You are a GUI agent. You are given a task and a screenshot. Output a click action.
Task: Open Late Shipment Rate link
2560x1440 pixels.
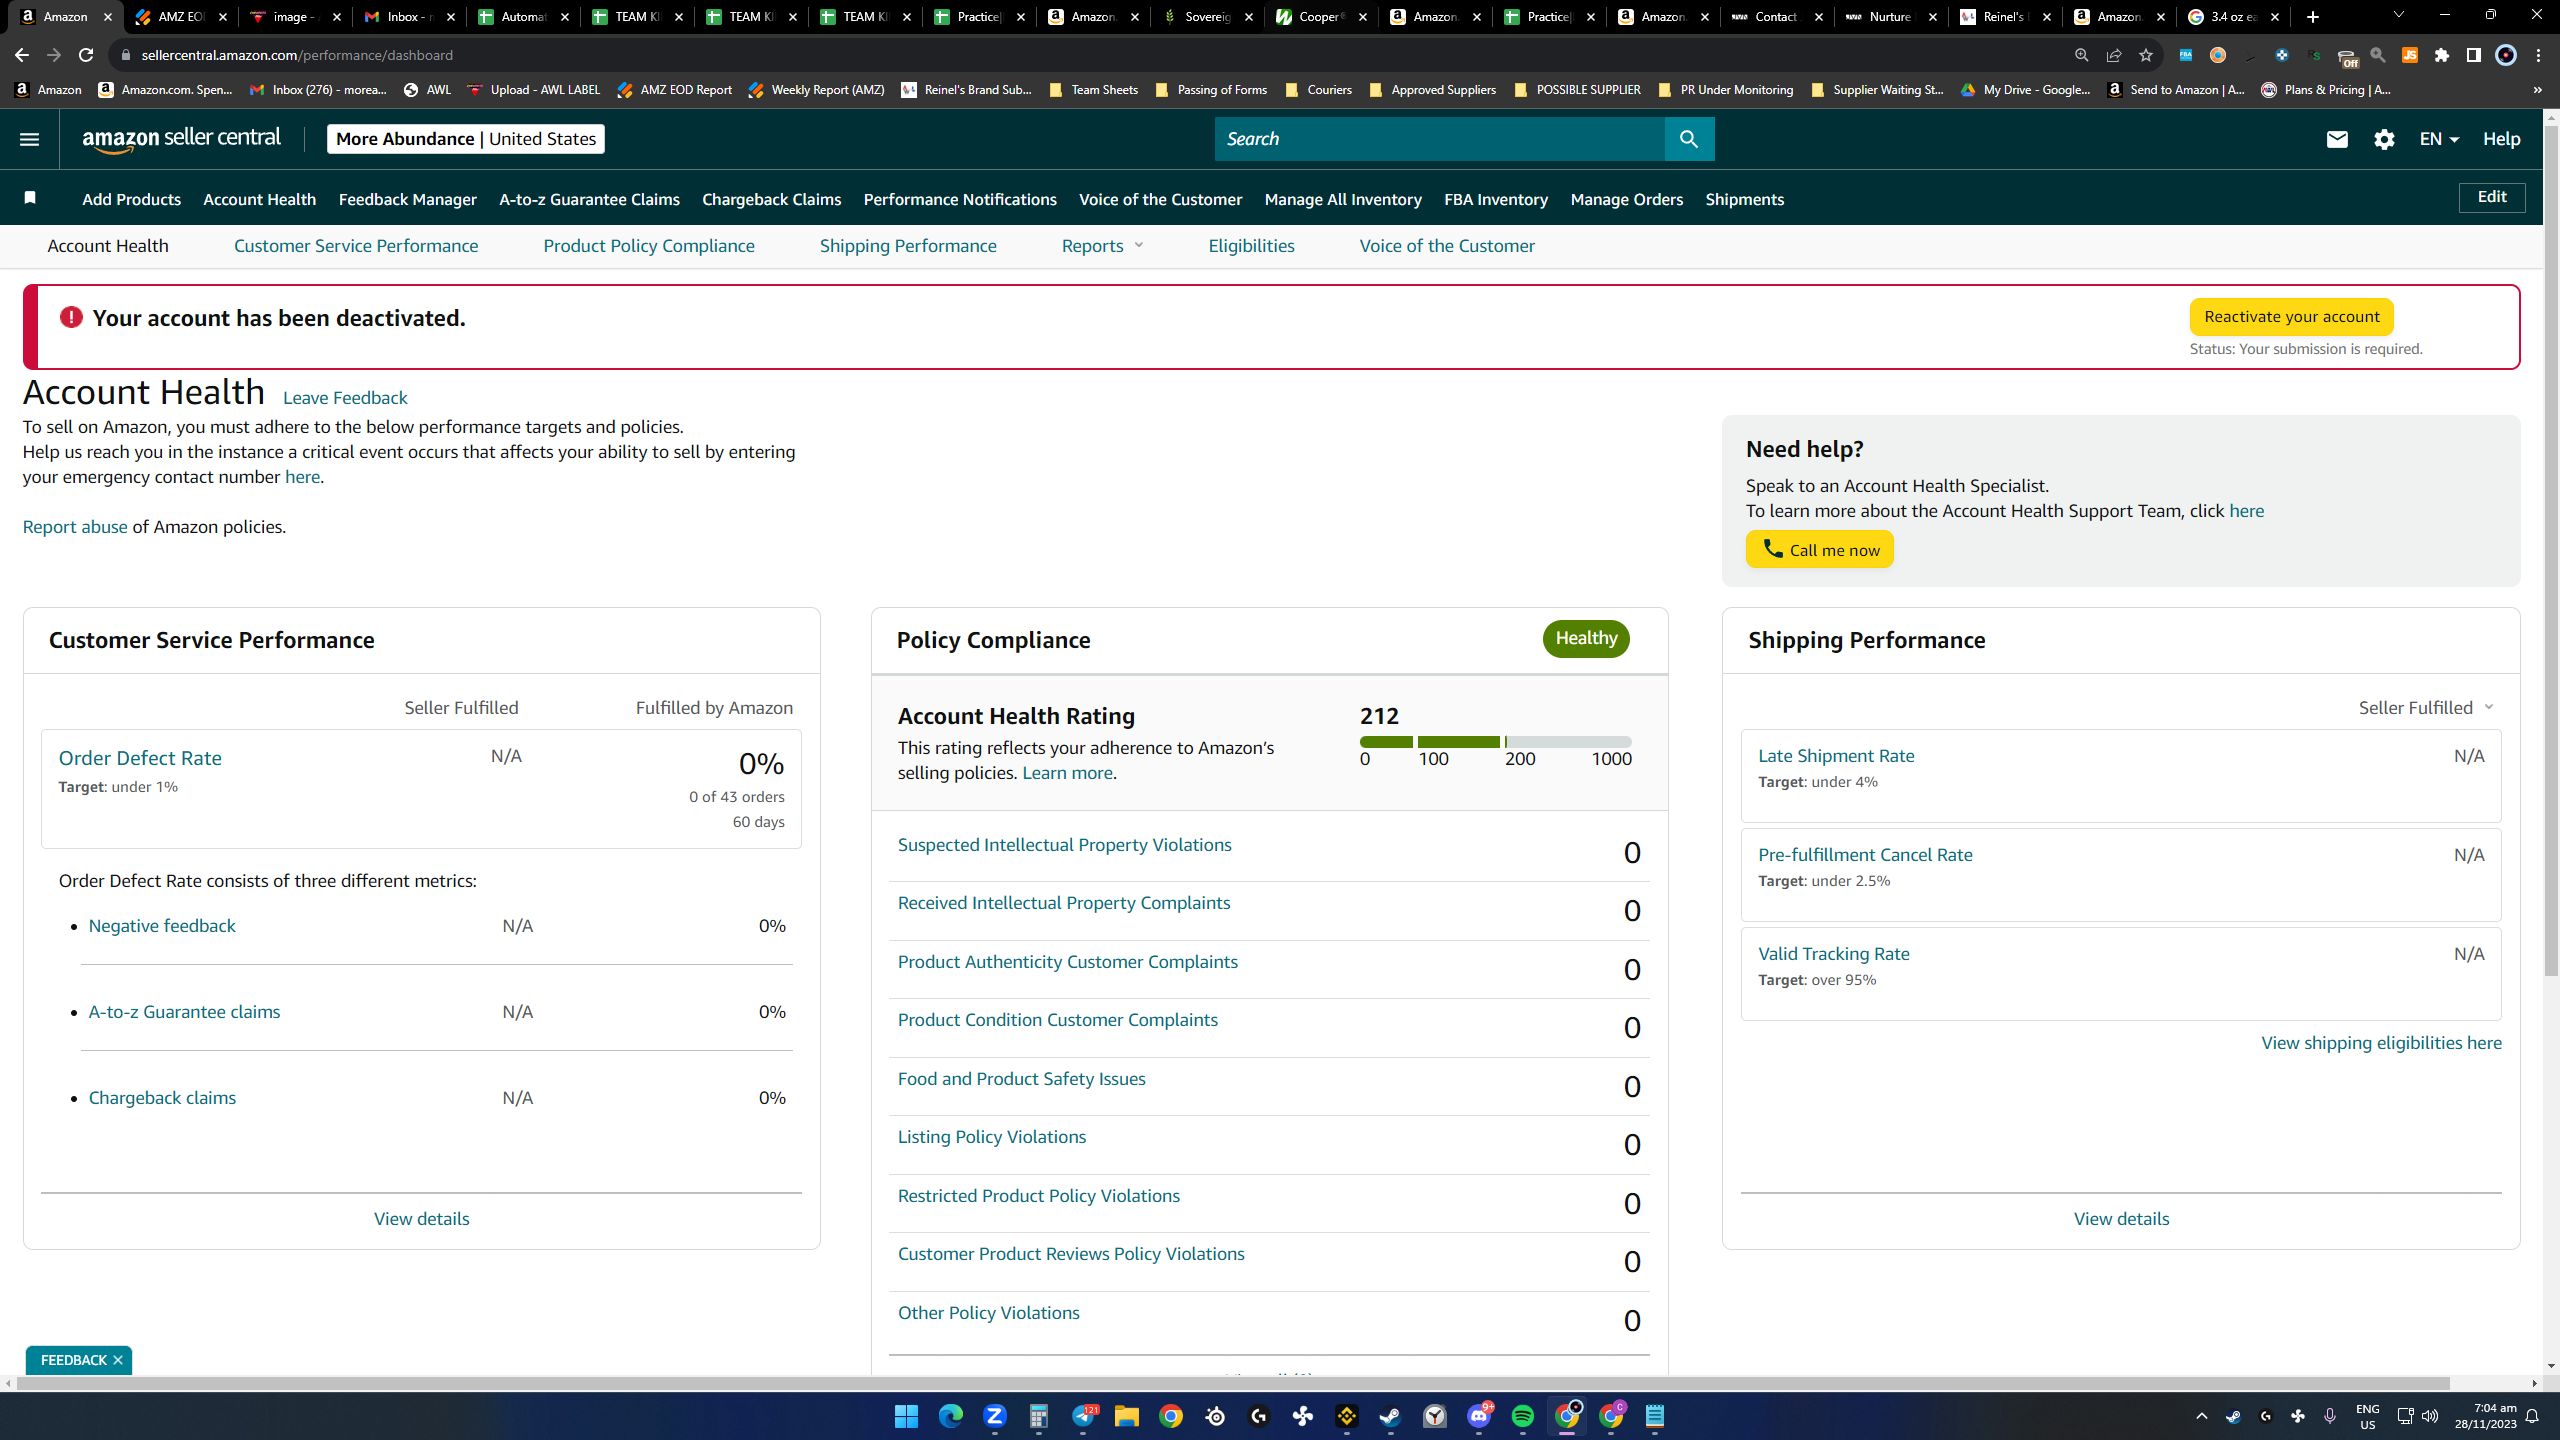[x=1836, y=756]
